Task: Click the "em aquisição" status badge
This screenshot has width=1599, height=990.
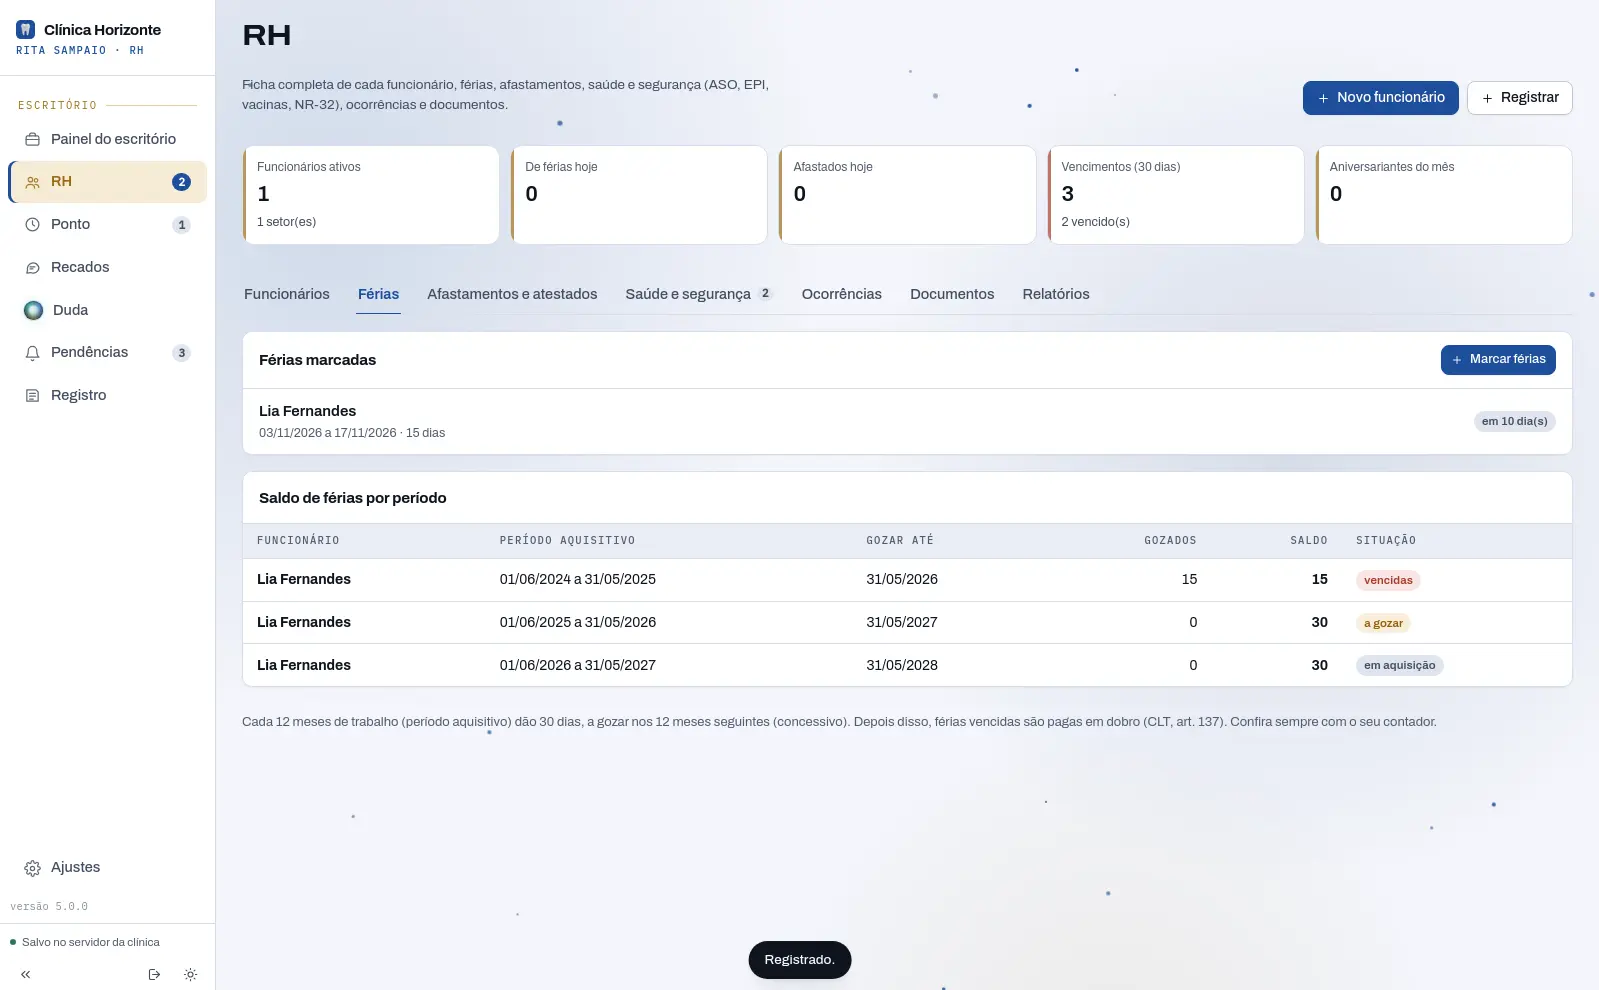Action: [x=1399, y=666]
